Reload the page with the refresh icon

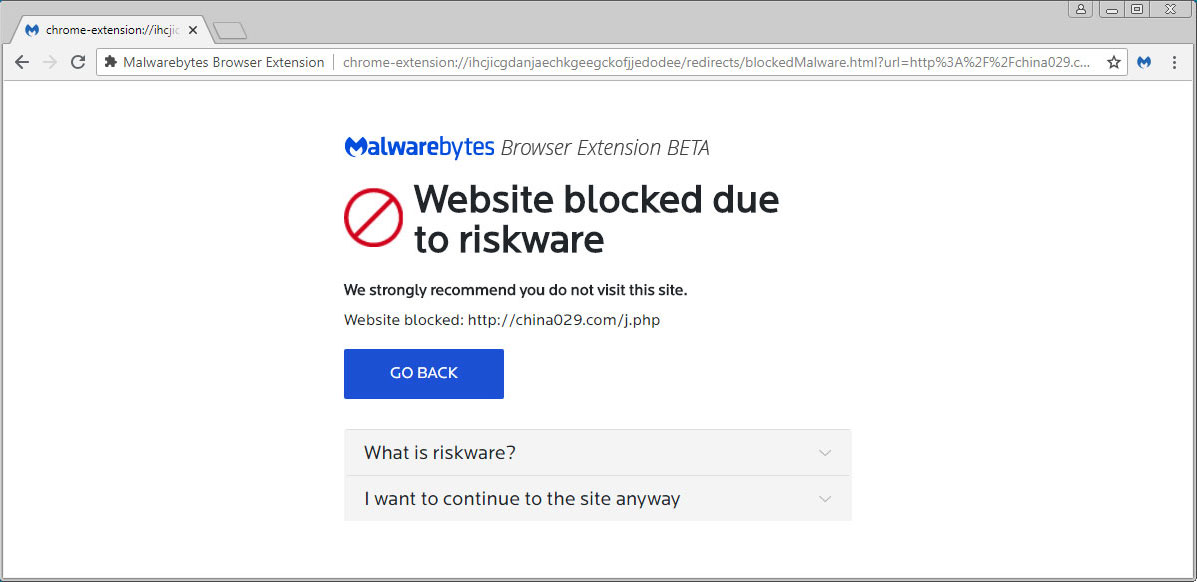78,62
